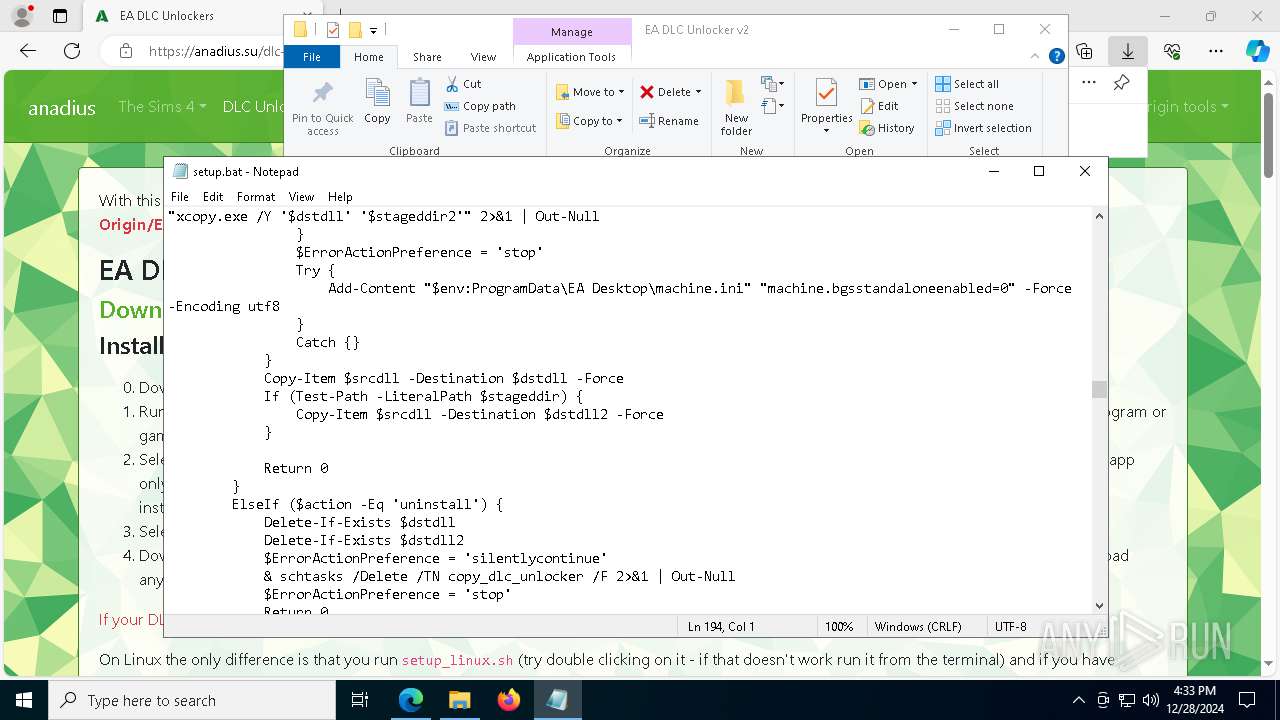The width and height of the screenshot is (1280, 720).
Task: Click Paste shortcut in Clipboard group
Action: [490, 128]
